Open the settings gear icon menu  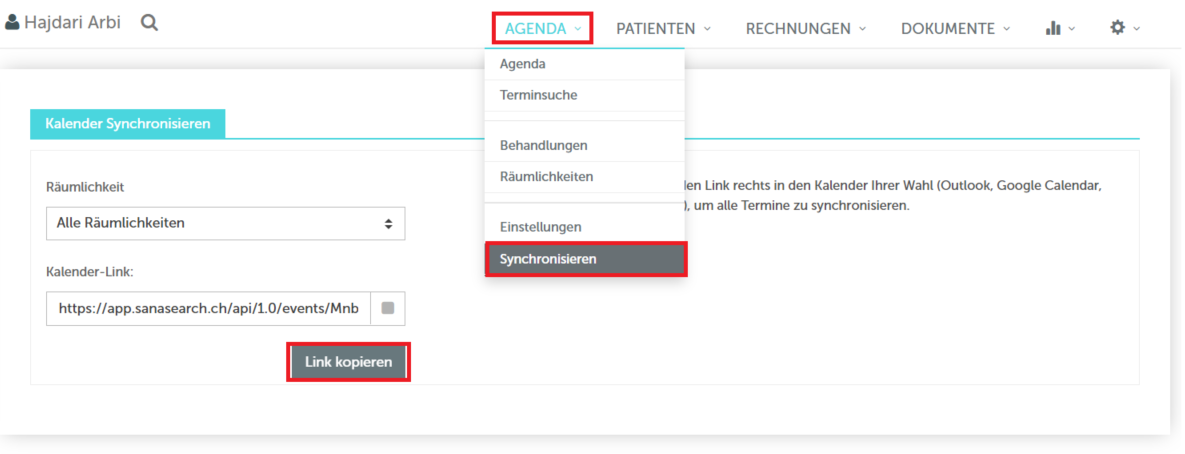[1125, 28]
